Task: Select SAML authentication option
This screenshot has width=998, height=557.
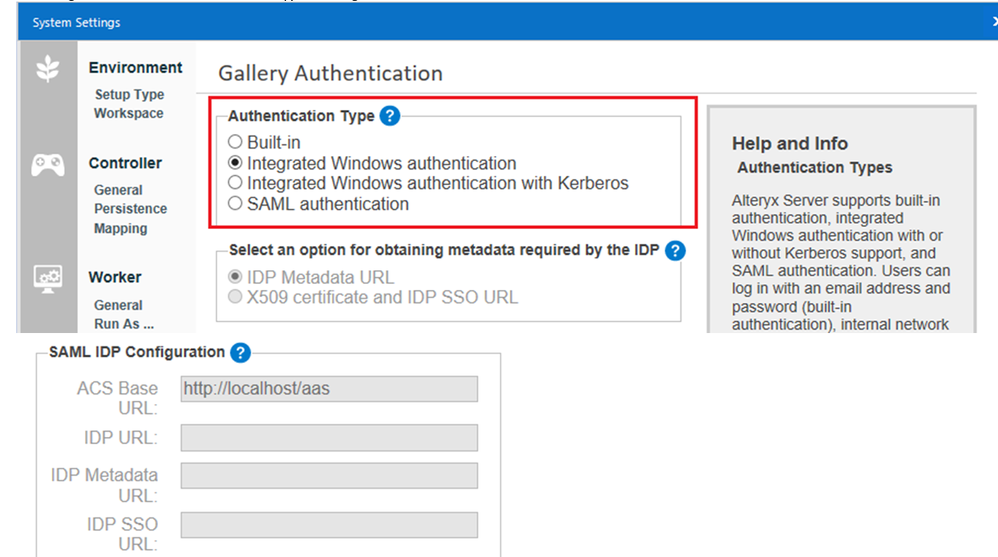Action: coord(235,203)
